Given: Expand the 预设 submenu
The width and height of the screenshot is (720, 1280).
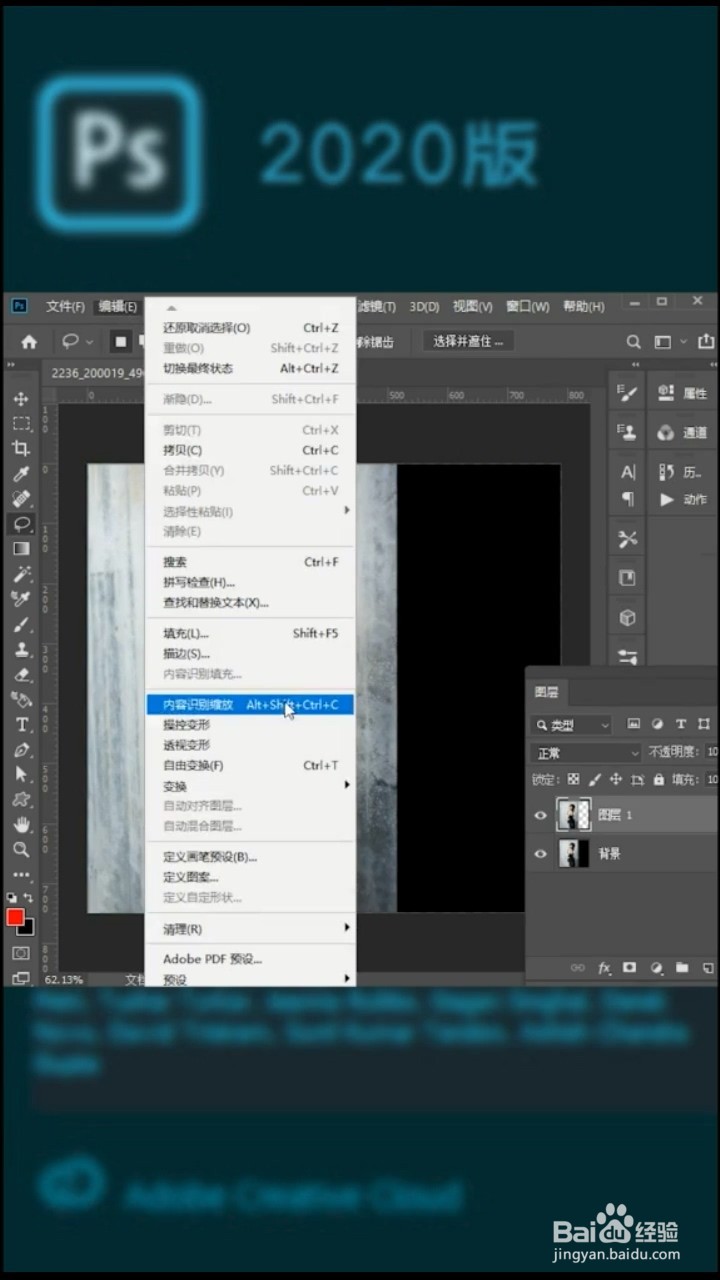Looking at the screenshot, I should pyautogui.click(x=251, y=979).
